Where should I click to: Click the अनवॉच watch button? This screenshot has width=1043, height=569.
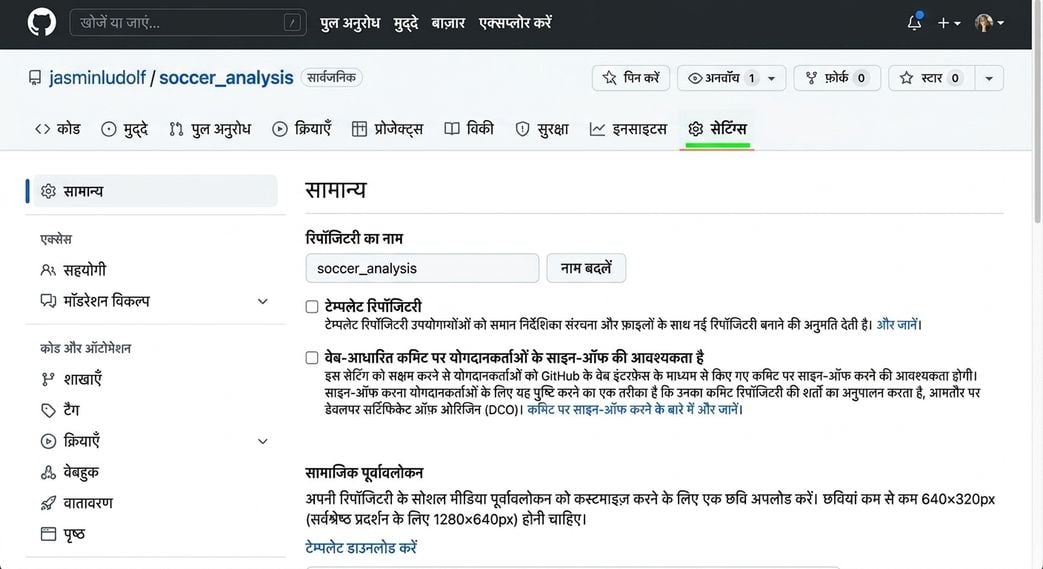[720, 78]
